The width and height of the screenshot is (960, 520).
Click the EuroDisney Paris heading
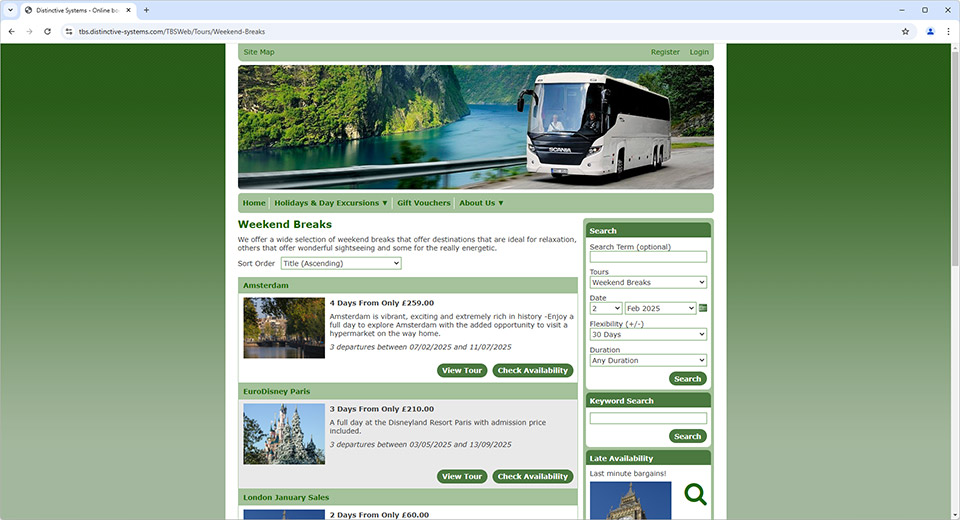click(x=276, y=391)
